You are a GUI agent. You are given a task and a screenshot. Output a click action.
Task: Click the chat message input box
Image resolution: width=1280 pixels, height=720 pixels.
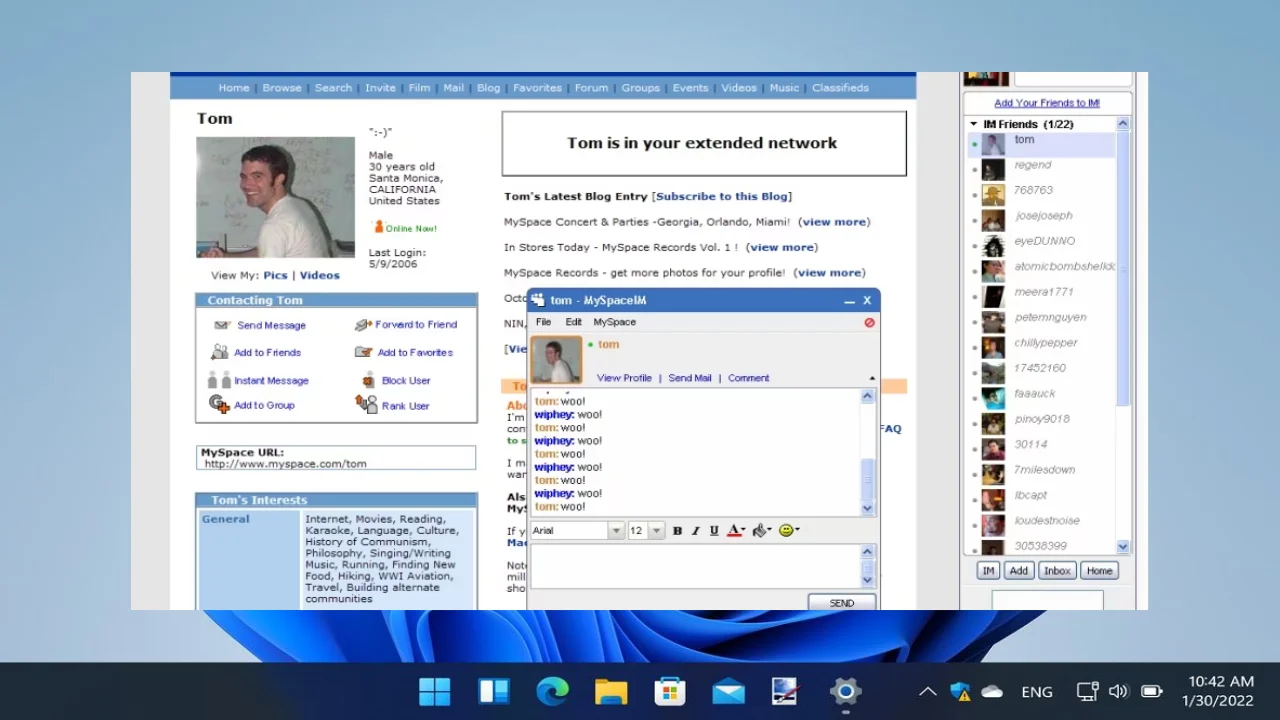pyautogui.click(x=695, y=566)
